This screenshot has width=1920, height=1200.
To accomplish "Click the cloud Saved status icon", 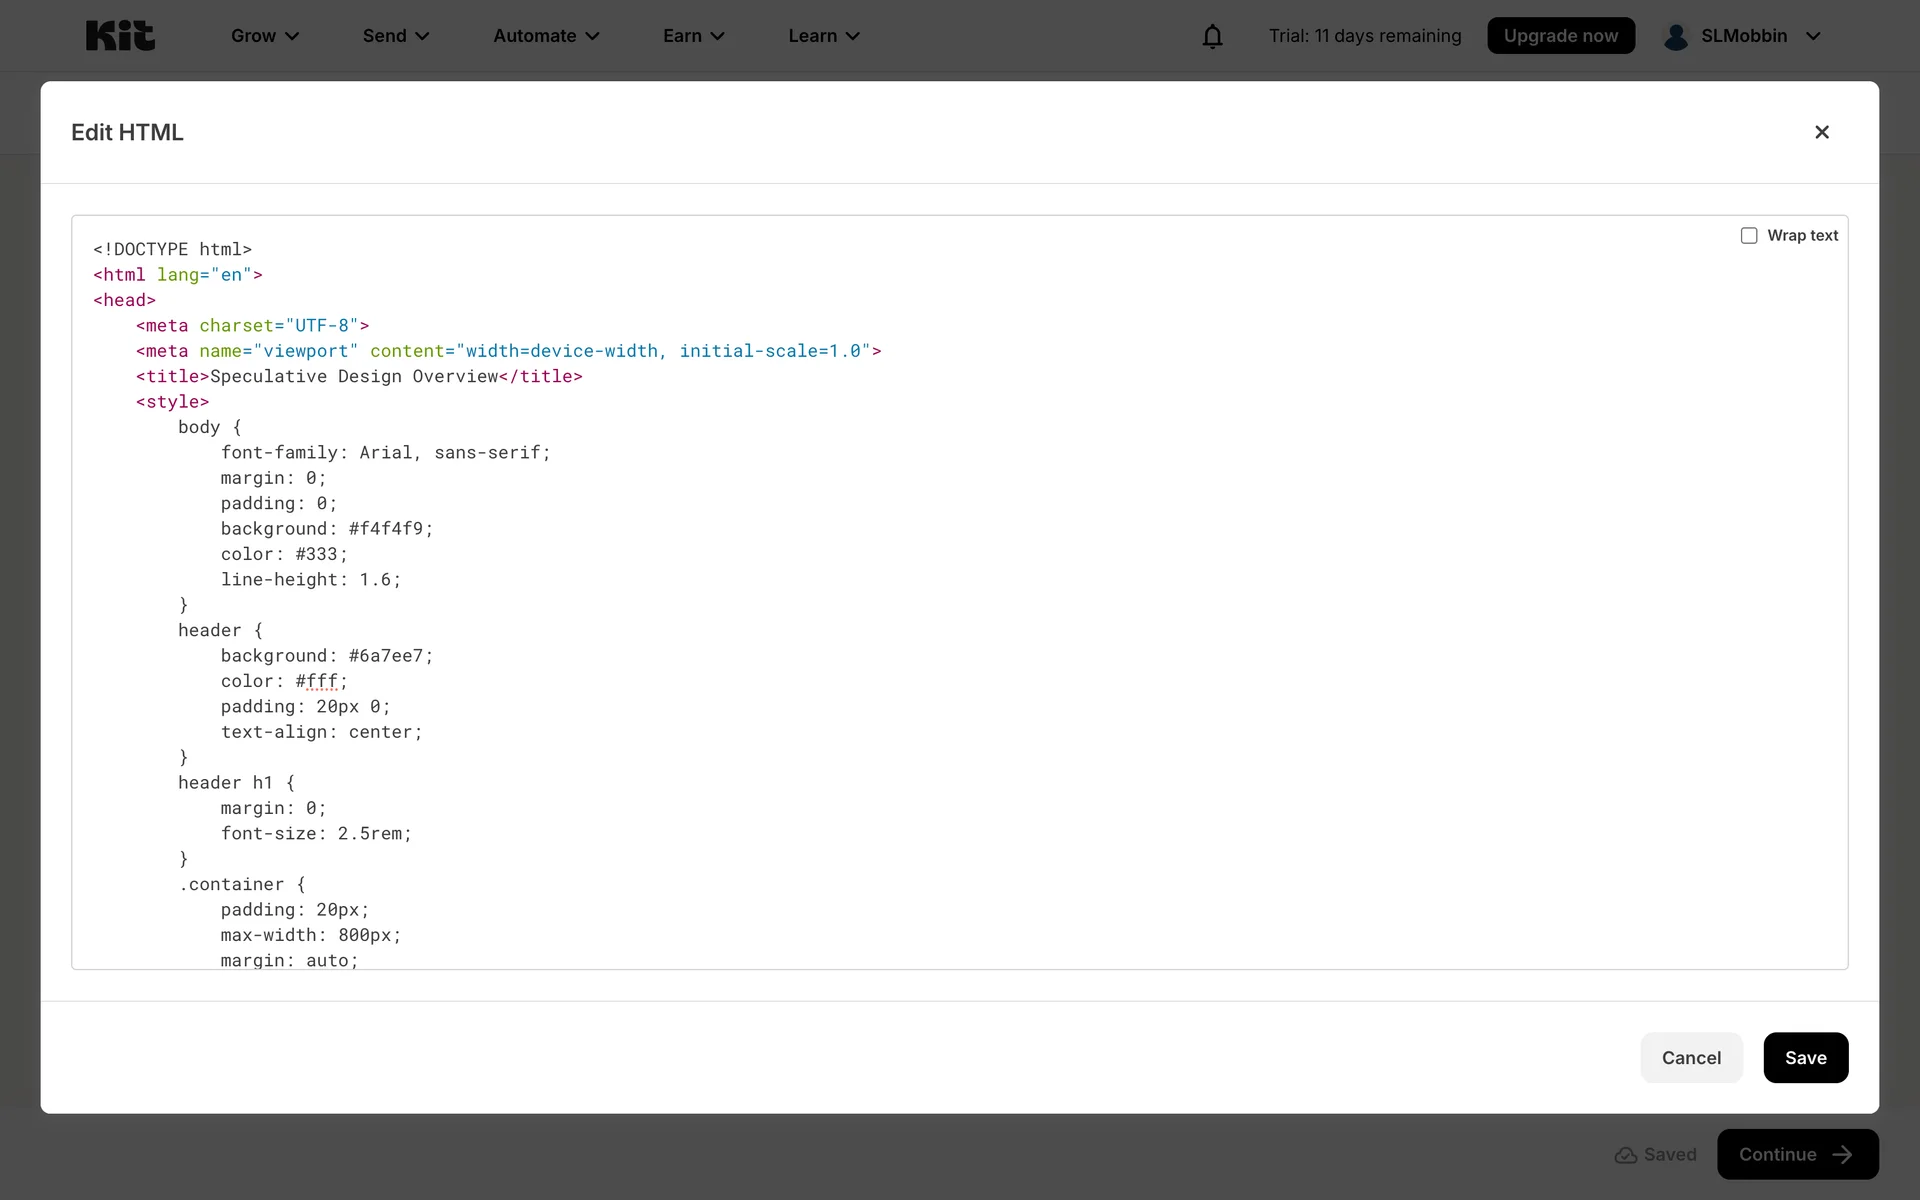I will (1625, 1155).
